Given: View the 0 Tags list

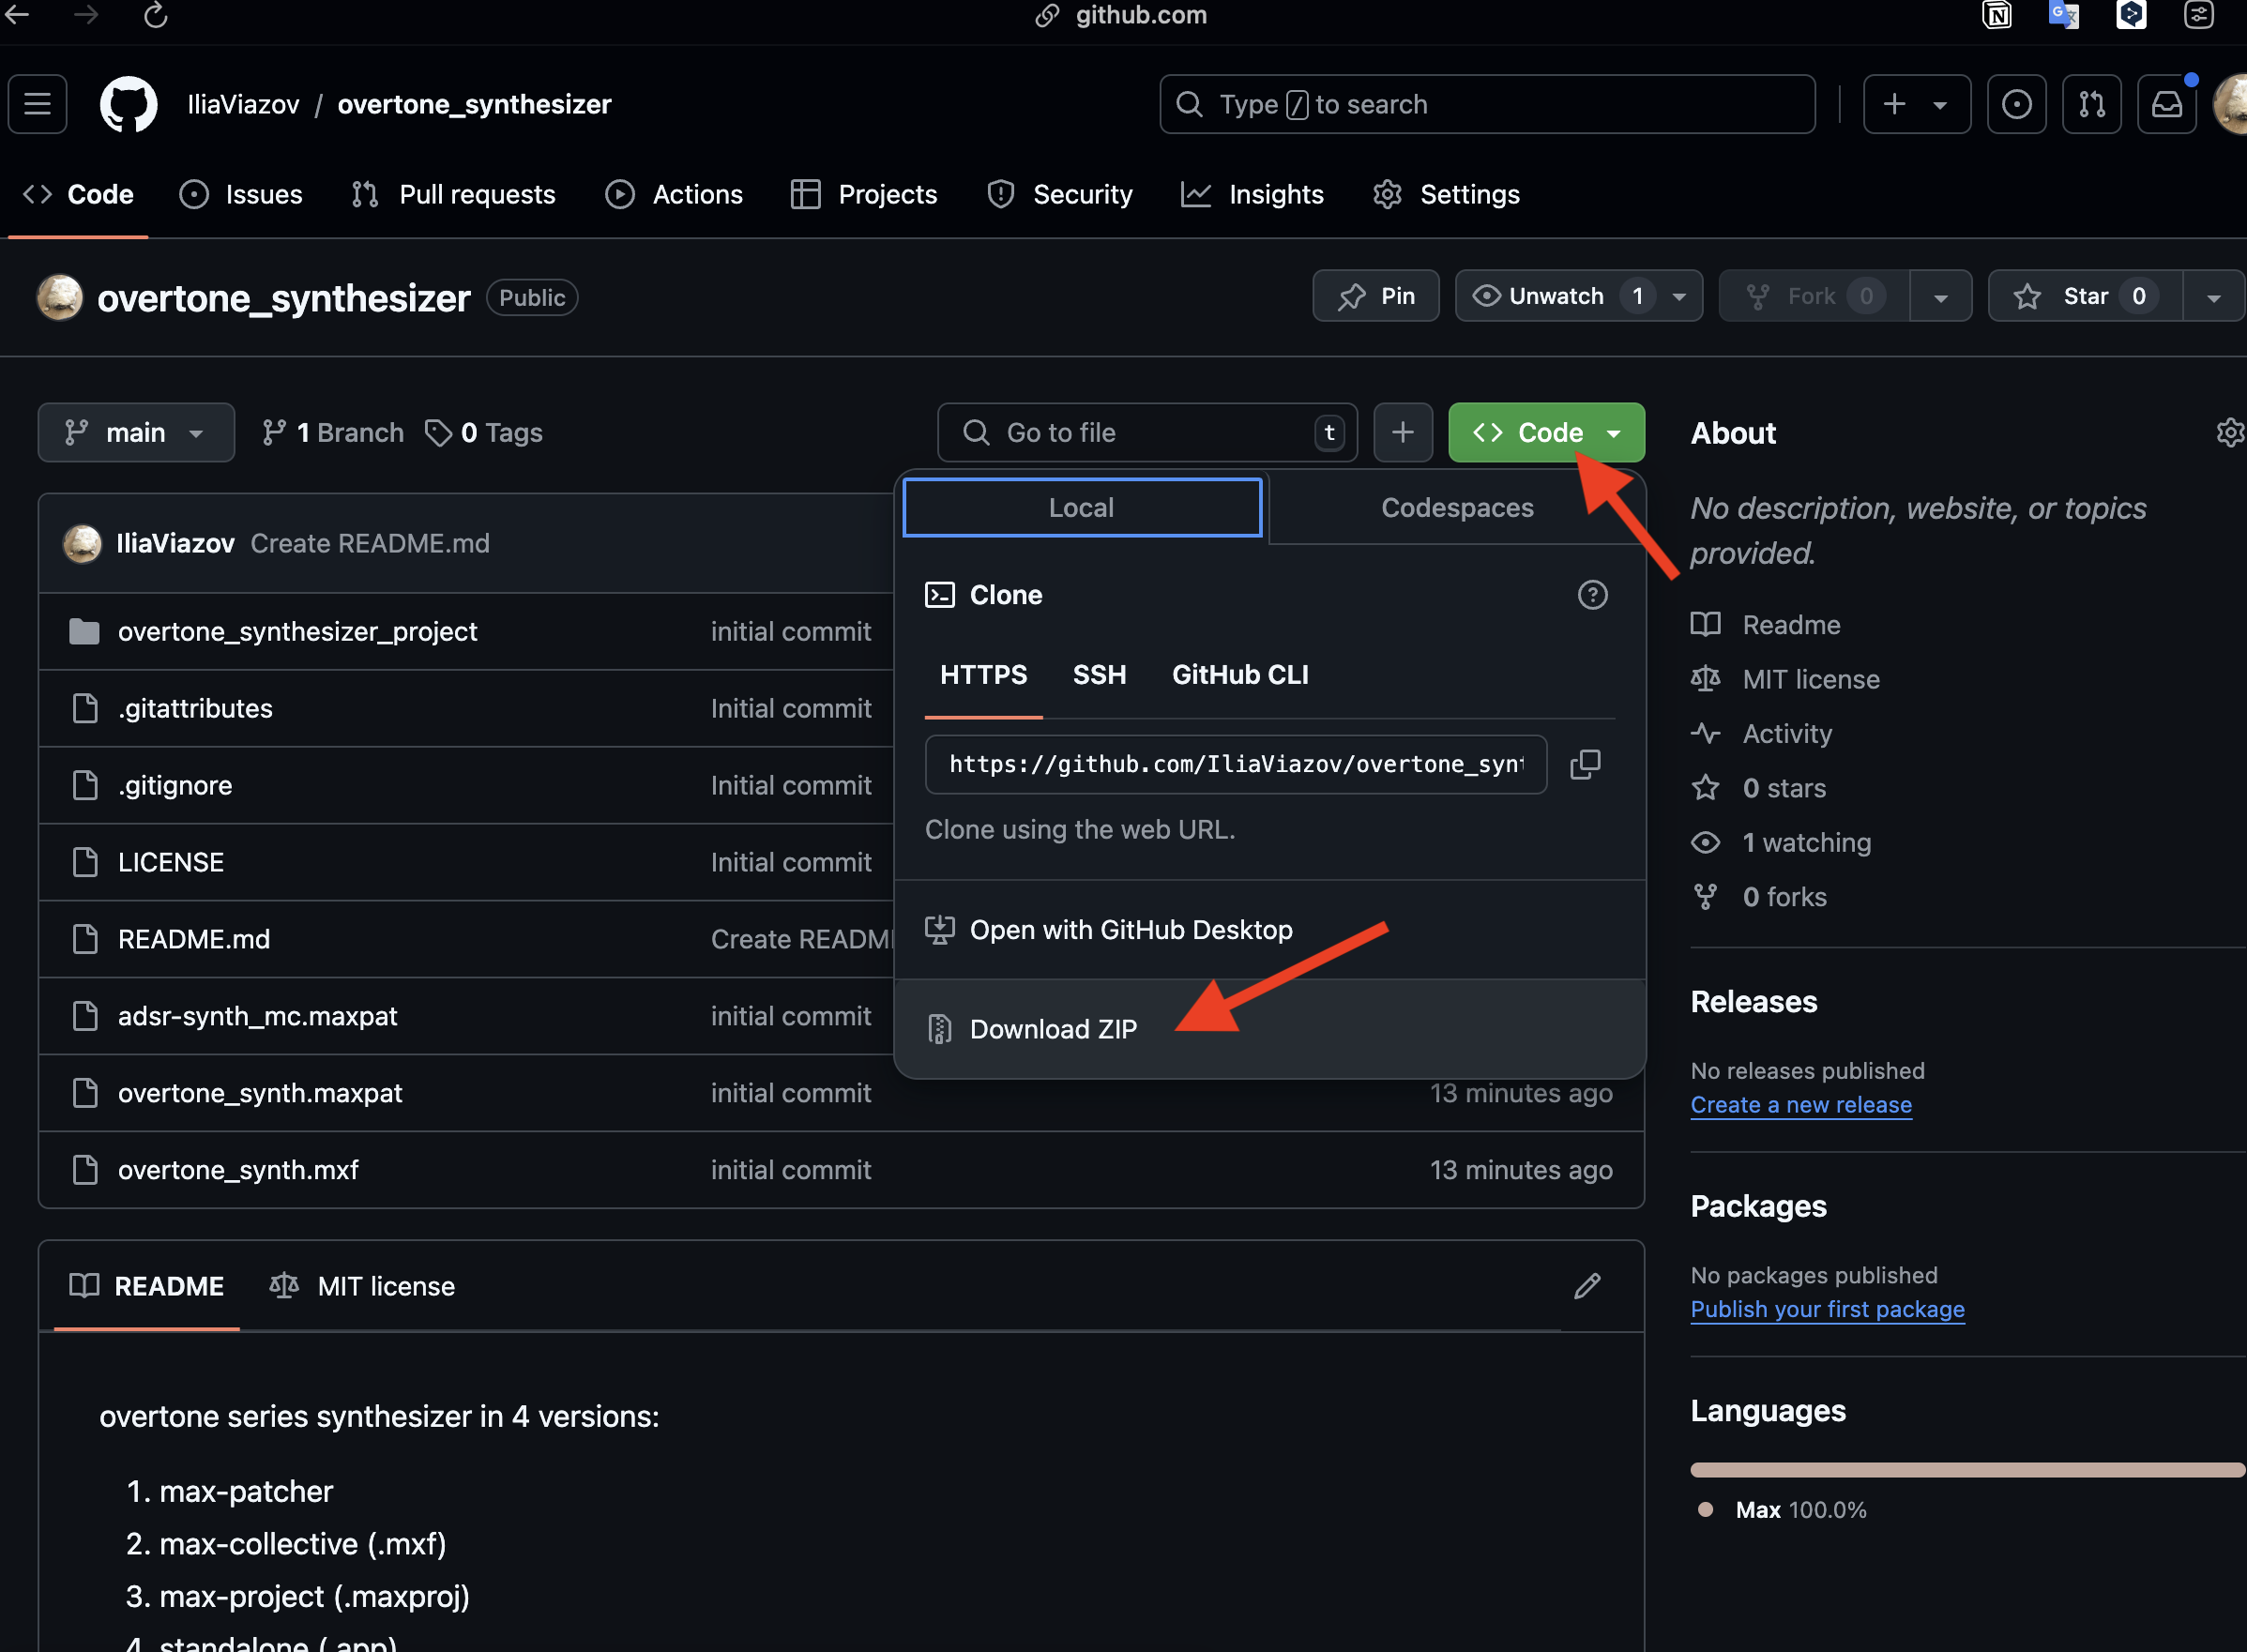Looking at the screenshot, I should (x=484, y=432).
